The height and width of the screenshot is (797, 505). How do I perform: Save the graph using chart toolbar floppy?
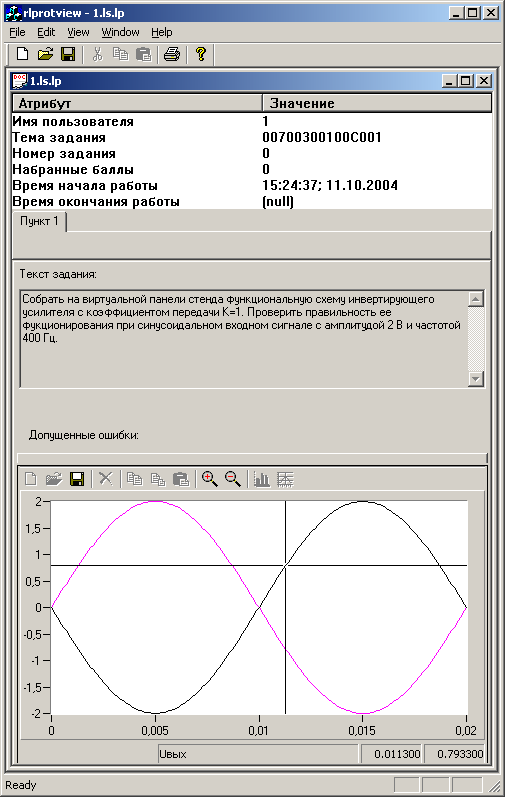pos(77,479)
